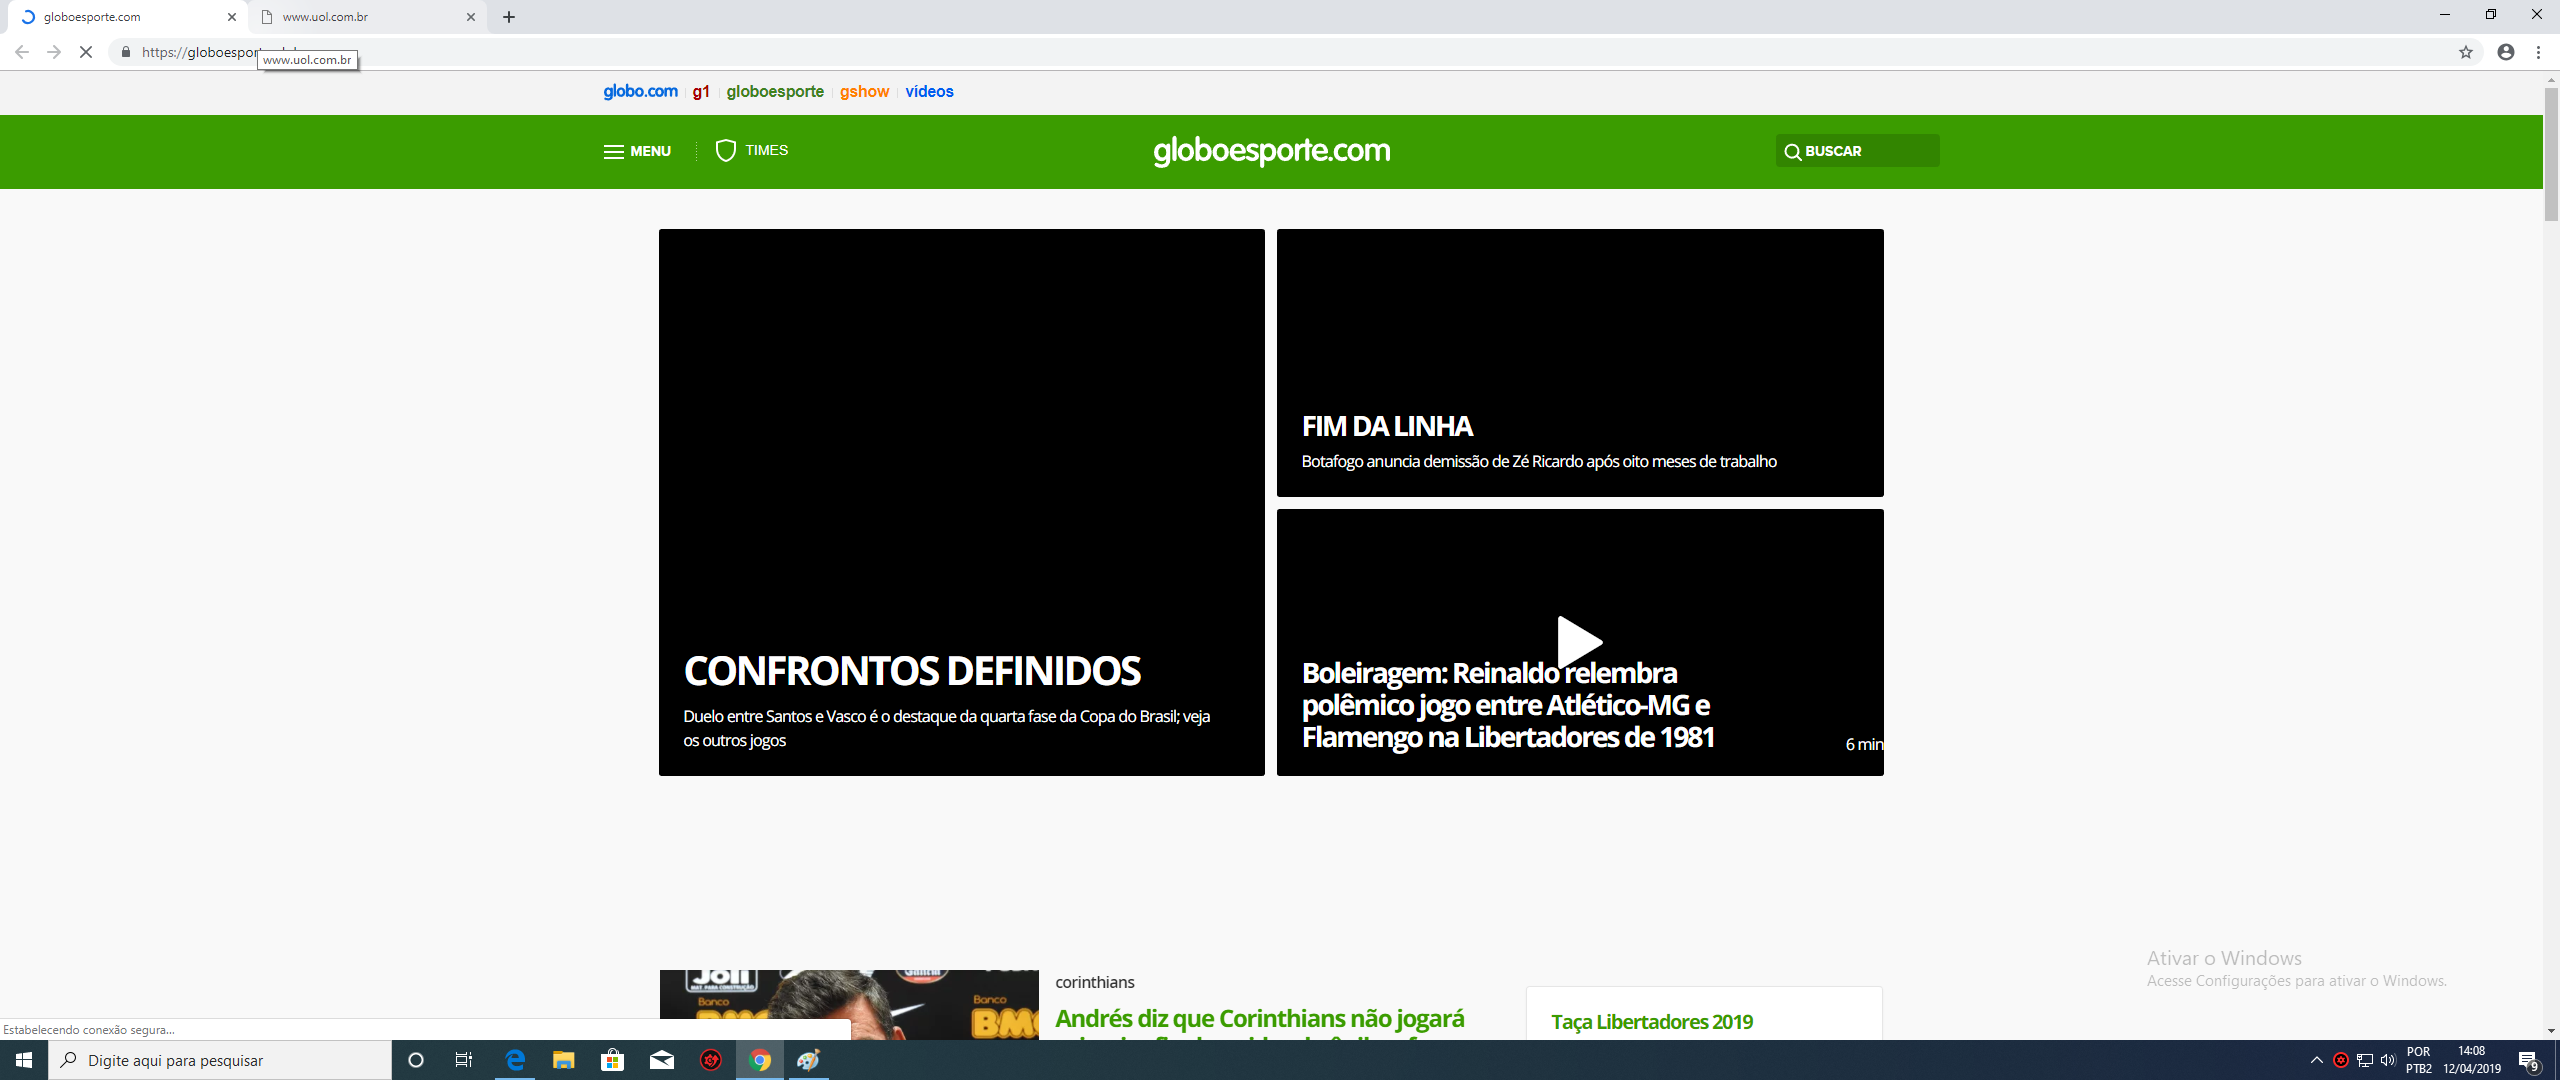Click the corinthians category label
The width and height of the screenshot is (2560, 1080).
coord(1095,982)
